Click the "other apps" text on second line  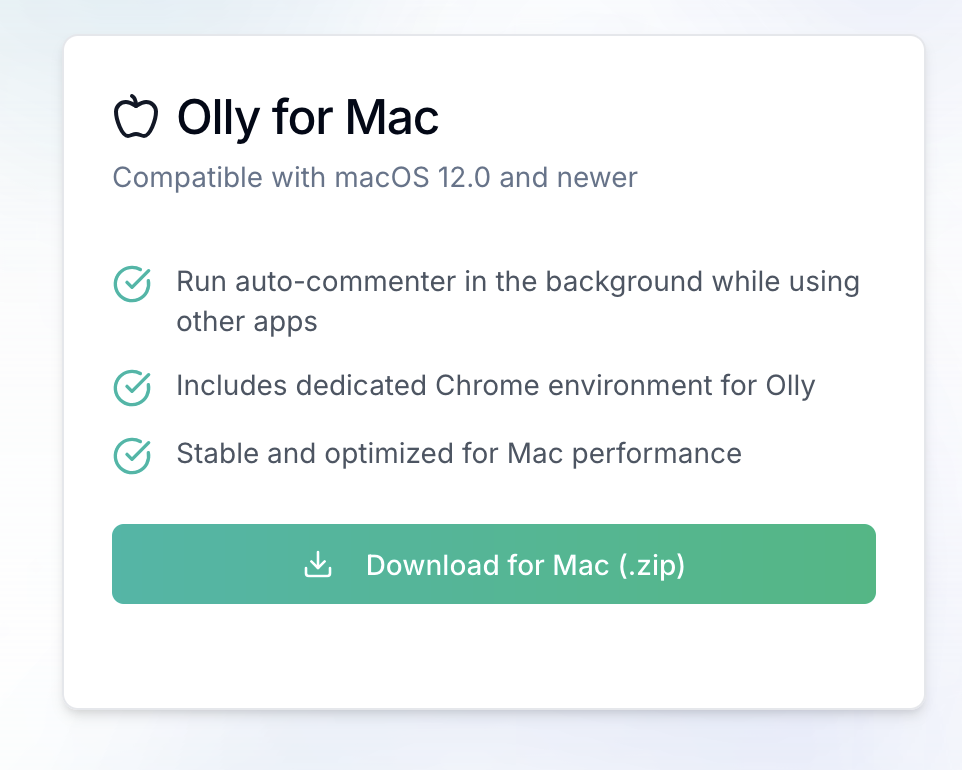tap(246, 322)
